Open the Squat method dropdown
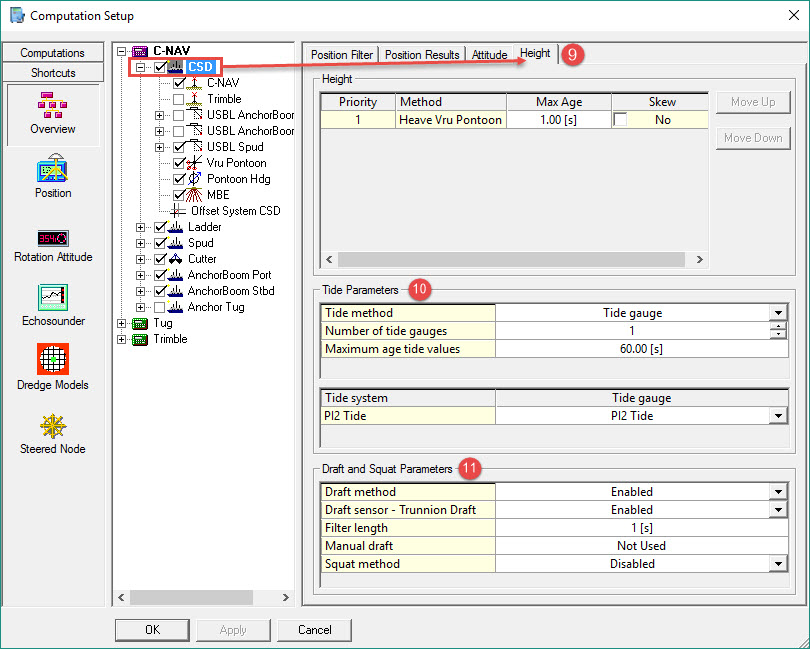 coord(778,564)
